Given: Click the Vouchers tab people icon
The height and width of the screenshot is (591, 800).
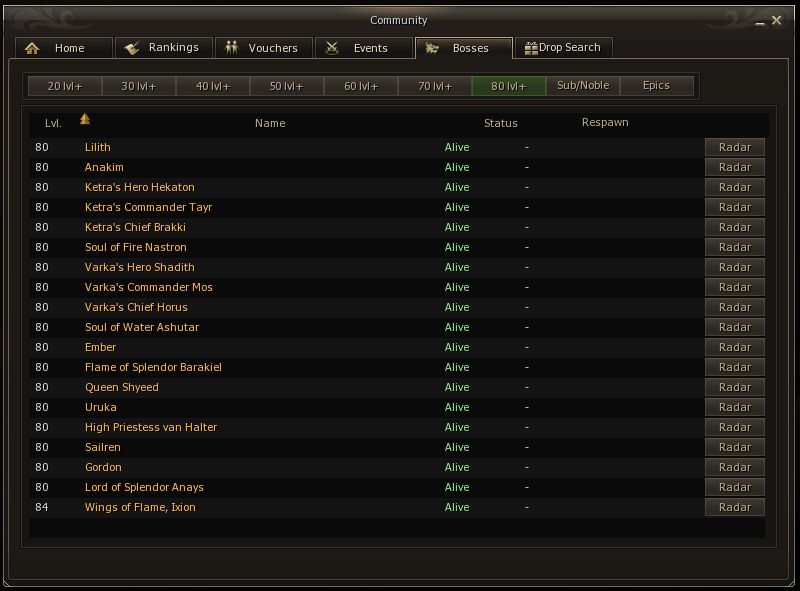Looking at the screenshot, I should point(232,47).
